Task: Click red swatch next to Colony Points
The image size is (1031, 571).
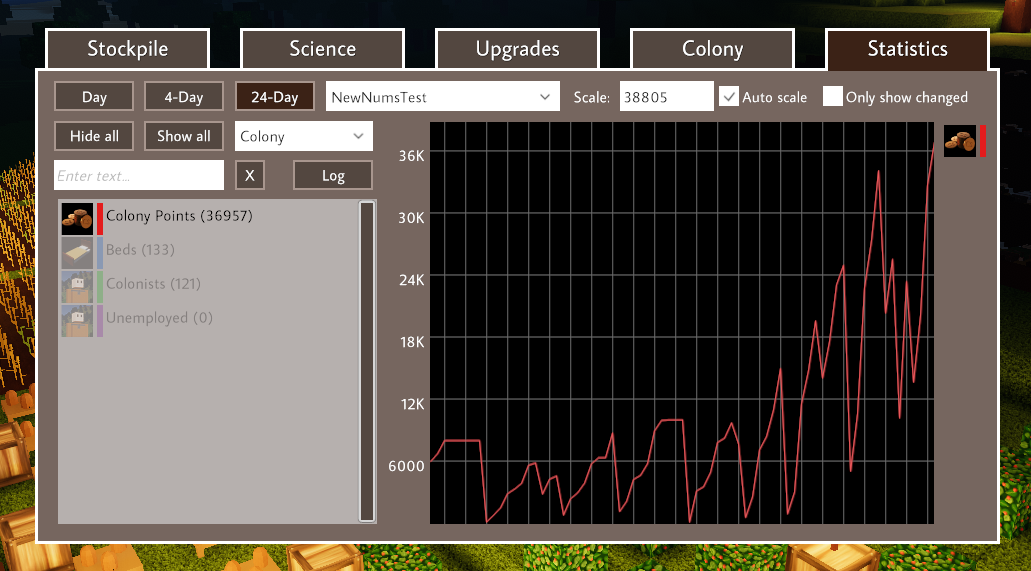Action: (100, 218)
